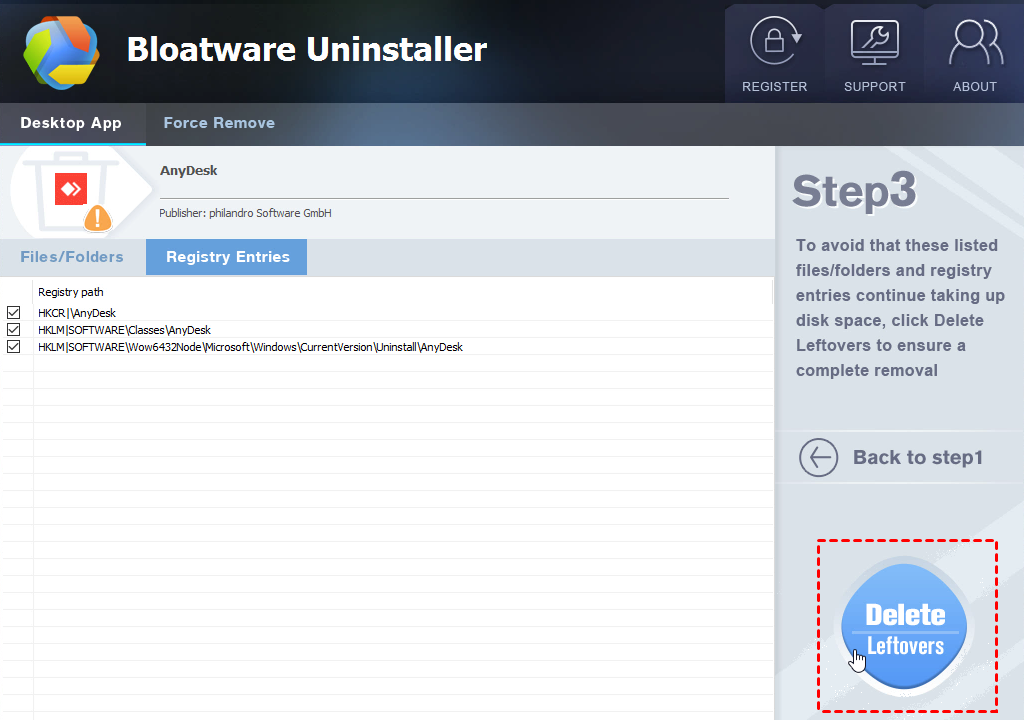
Task: Click the Back to step1 link
Action: pyautogui.click(x=917, y=458)
